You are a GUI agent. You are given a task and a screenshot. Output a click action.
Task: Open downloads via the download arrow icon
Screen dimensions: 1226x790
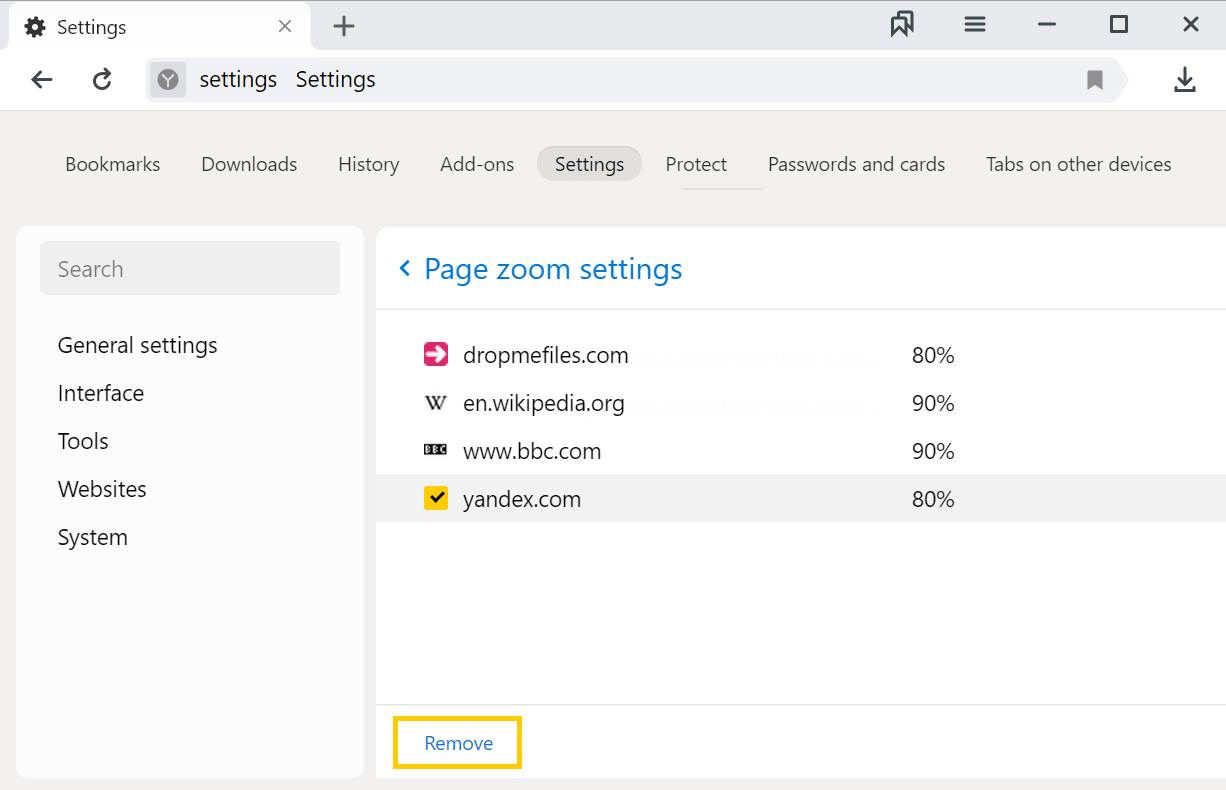pyautogui.click(x=1185, y=80)
